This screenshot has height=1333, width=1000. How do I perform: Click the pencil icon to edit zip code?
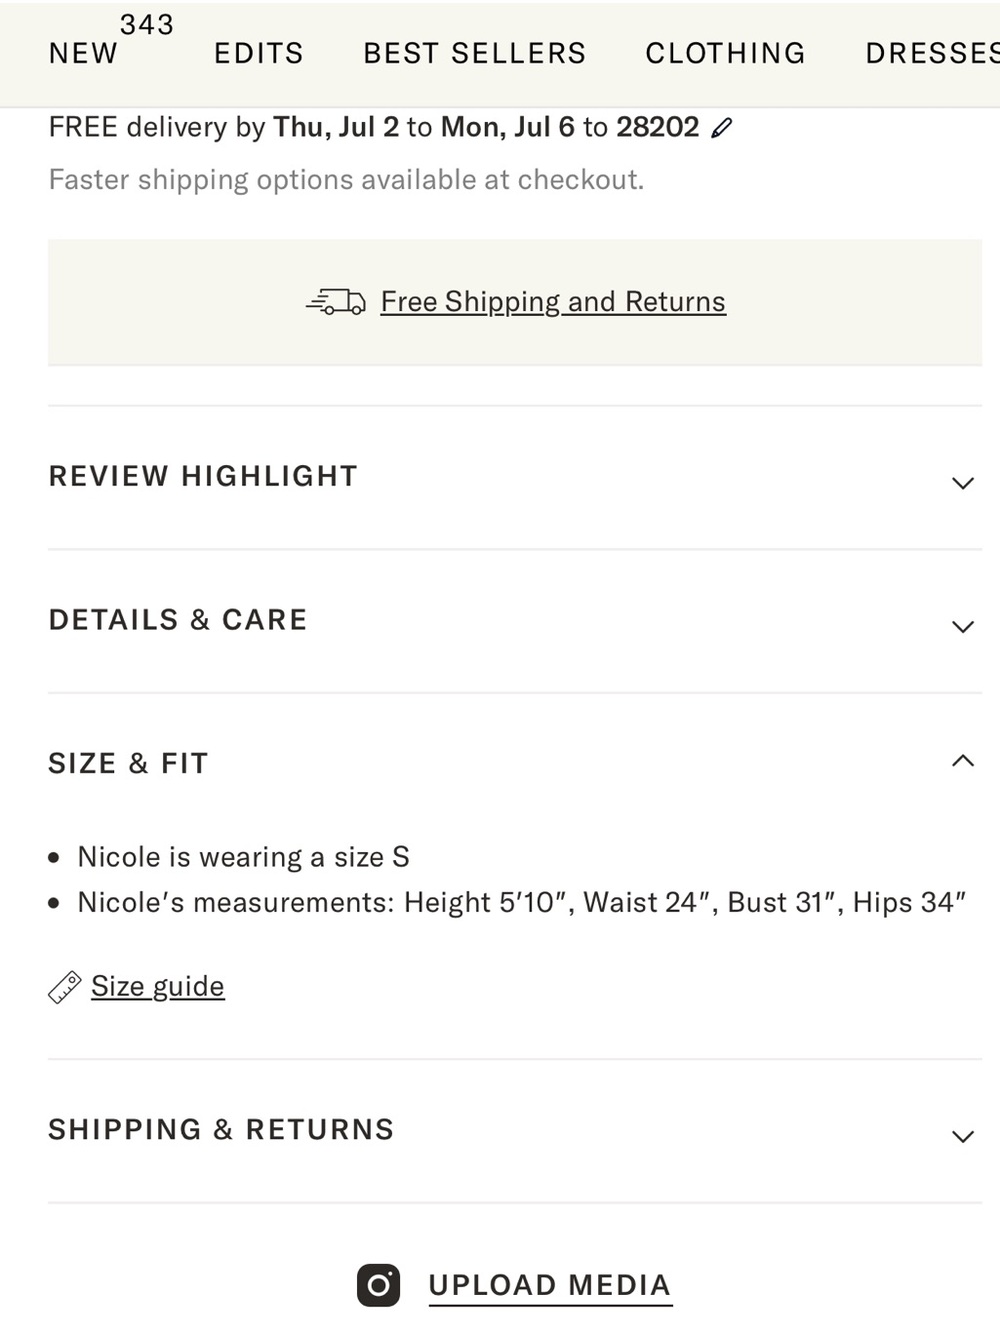pos(721,128)
